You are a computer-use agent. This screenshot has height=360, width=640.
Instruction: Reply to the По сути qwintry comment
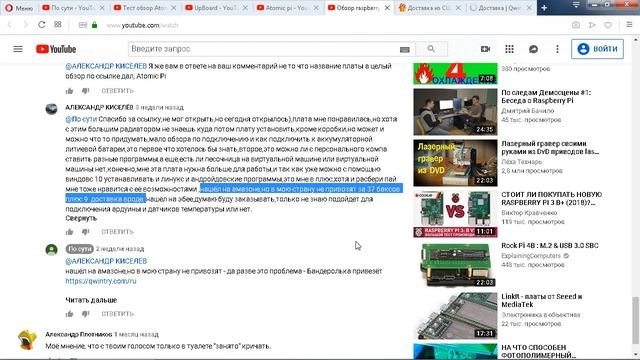pos(118,314)
